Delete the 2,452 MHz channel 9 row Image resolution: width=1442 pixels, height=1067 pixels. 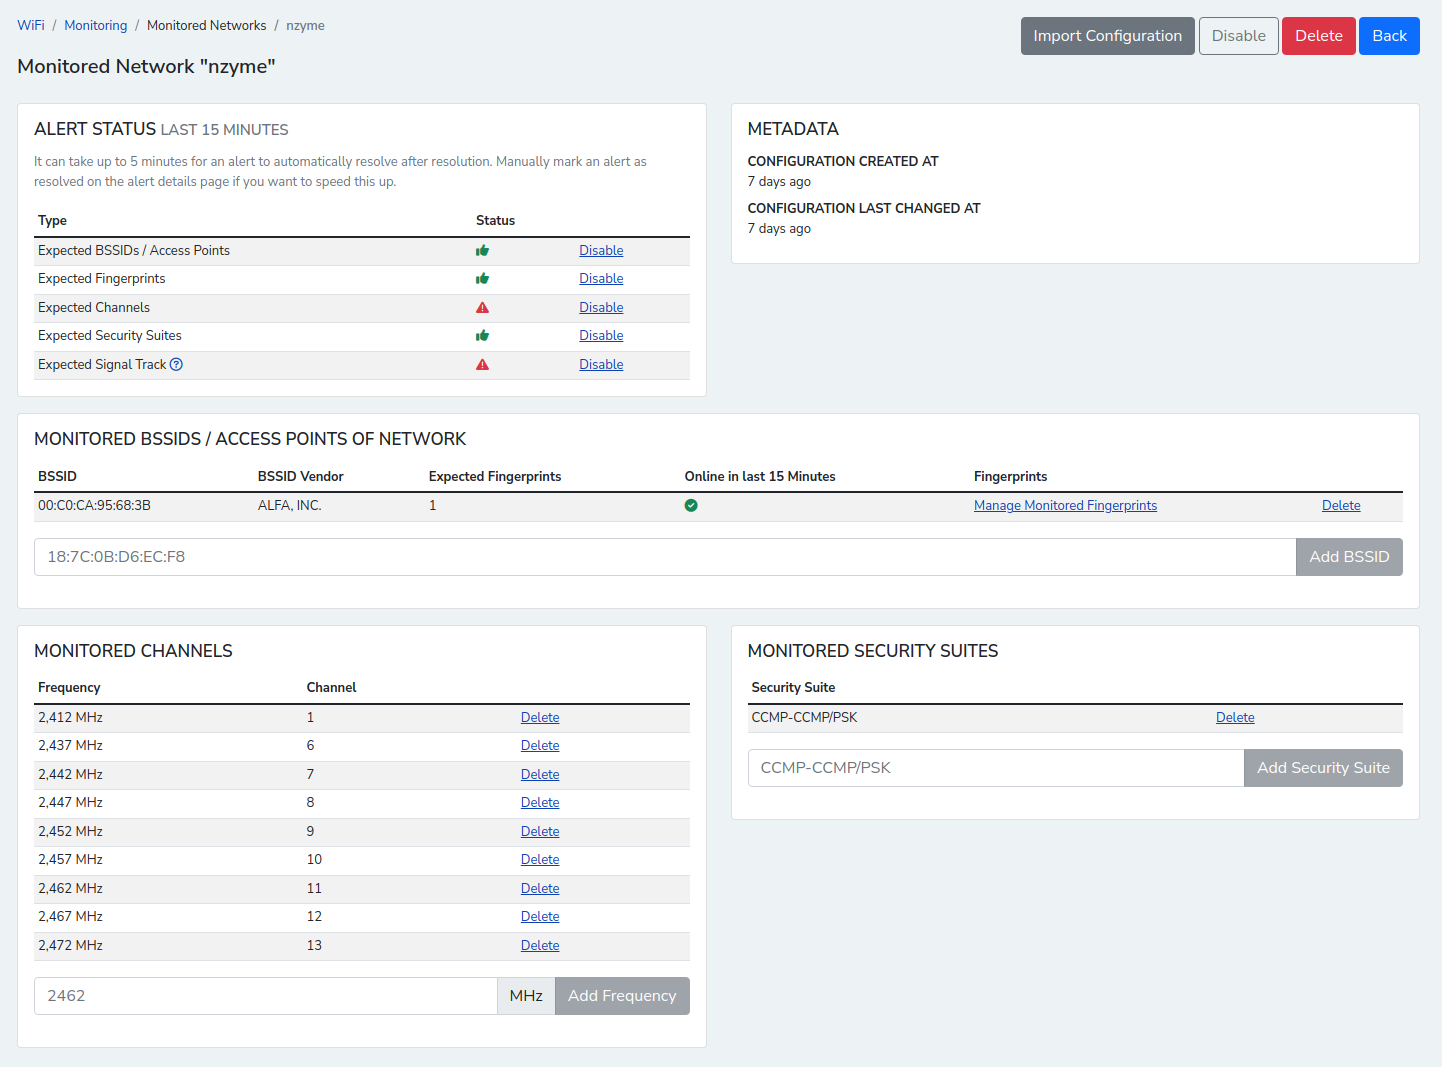(540, 832)
